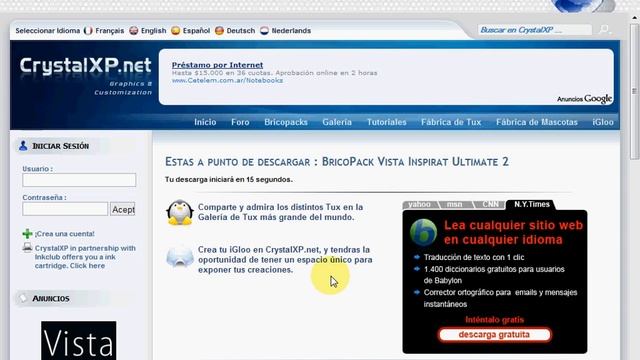Click the Tux penguin icon

click(x=180, y=212)
